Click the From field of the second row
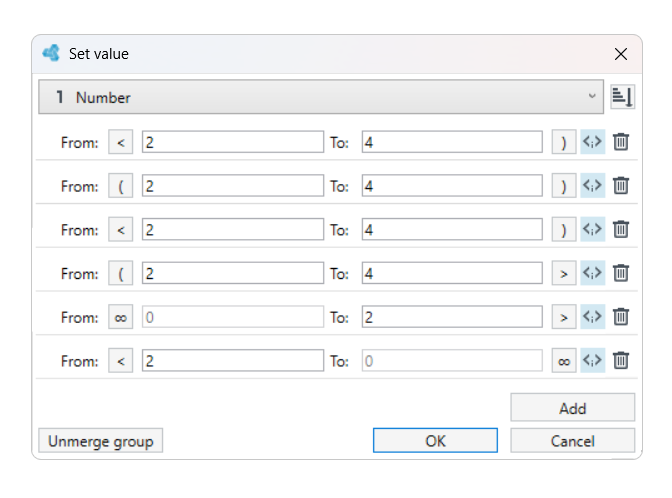The image size is (672, 498). pos(233,186)
